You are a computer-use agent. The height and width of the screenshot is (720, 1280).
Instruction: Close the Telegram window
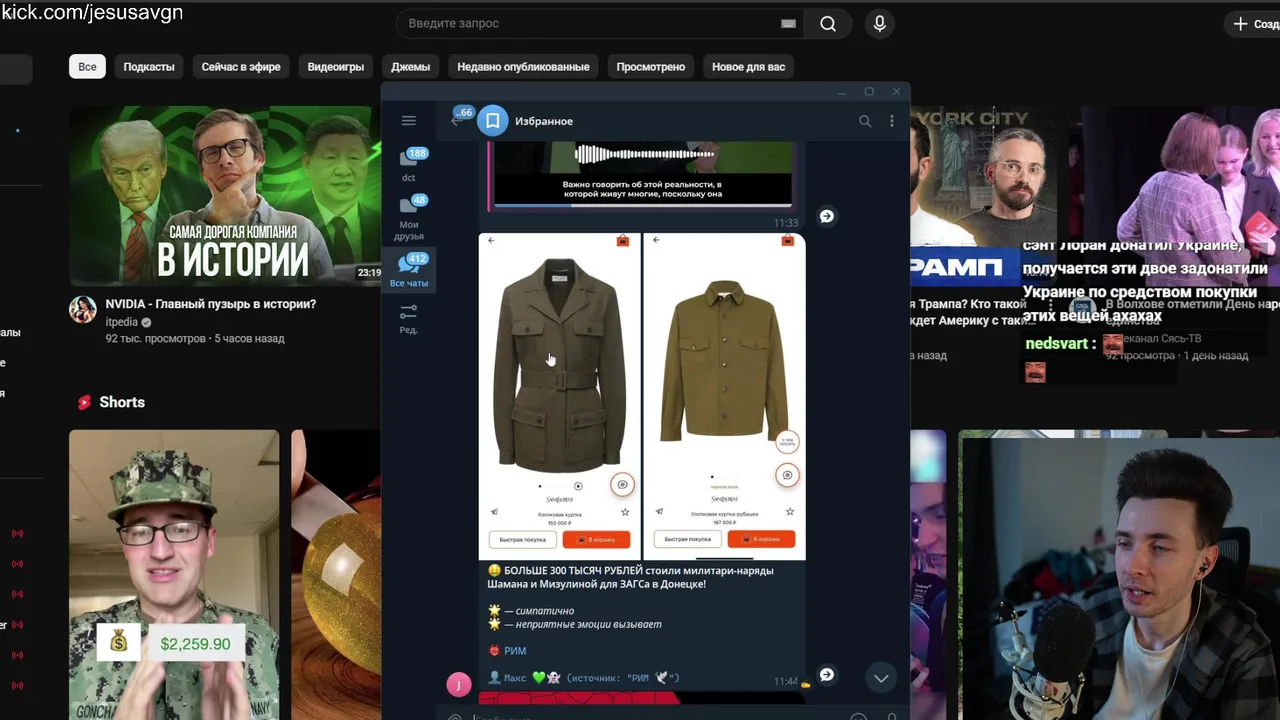point(896,92)
